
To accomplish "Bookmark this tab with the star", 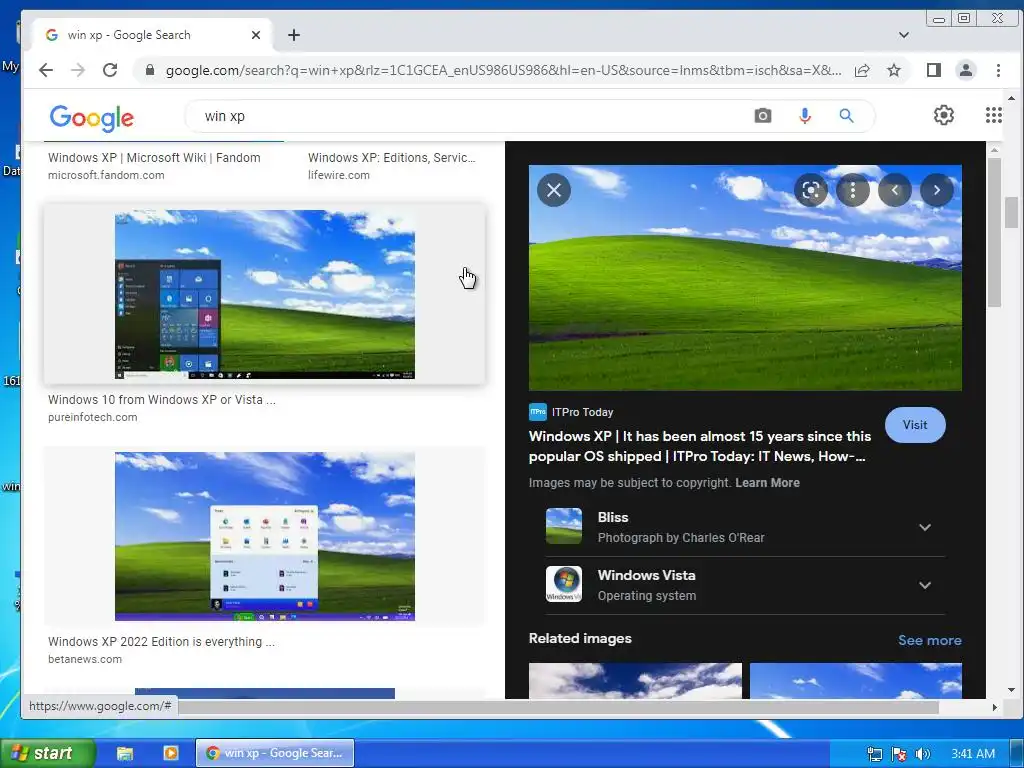I will click(894, 70).
